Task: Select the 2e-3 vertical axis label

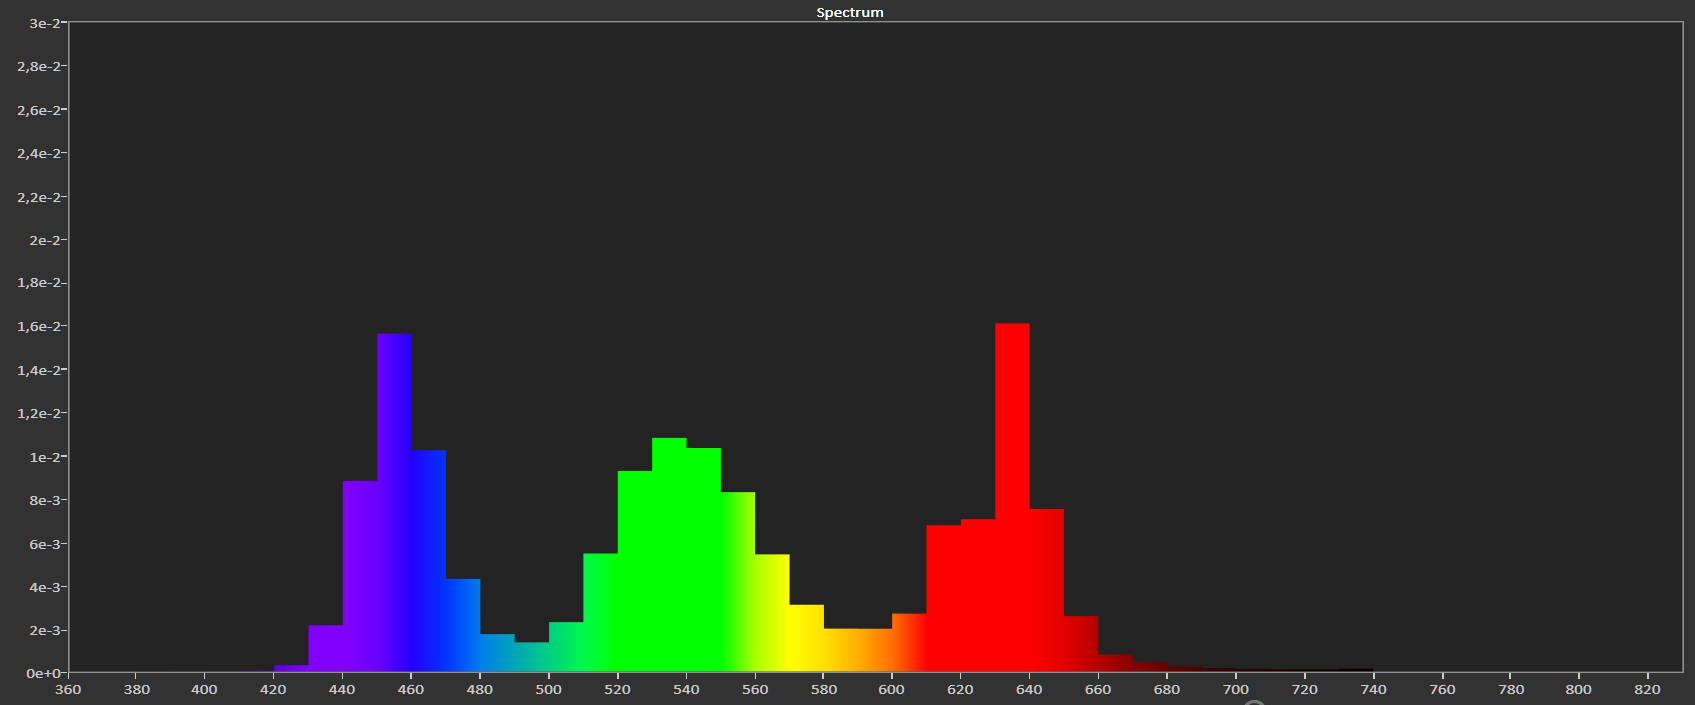Action: click(44, 630)
